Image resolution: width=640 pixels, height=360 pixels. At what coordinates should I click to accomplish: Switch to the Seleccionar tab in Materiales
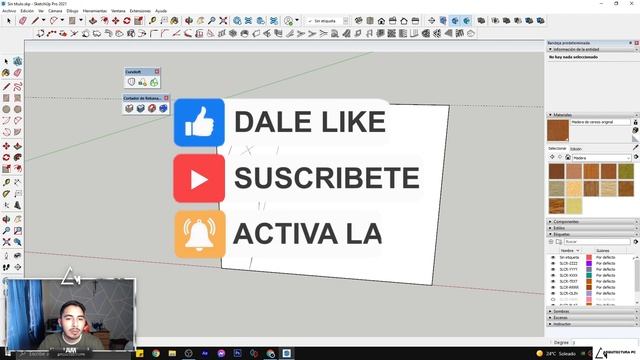[x=557, y=149]
